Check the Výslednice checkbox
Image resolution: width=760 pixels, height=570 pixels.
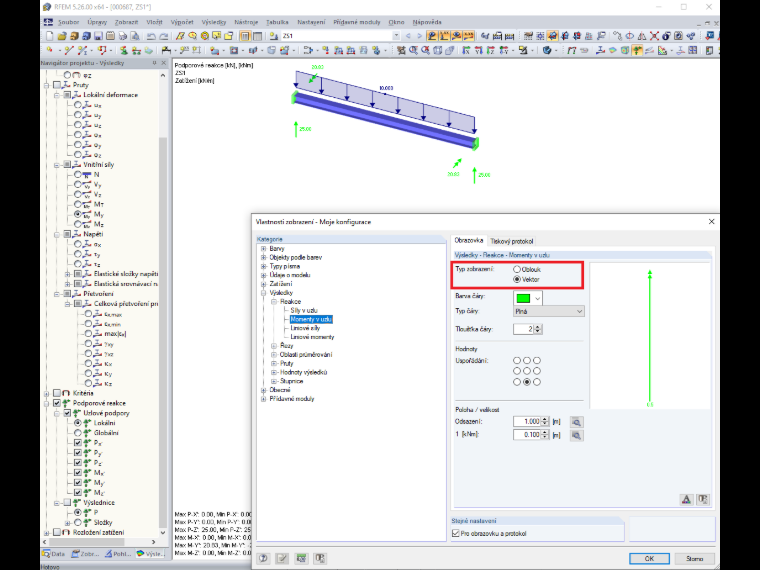pyautogui.click(x=67, y=503)
